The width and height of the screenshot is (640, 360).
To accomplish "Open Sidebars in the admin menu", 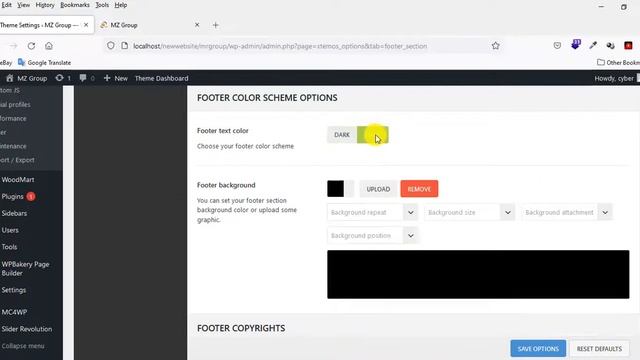I will (14, 213).
